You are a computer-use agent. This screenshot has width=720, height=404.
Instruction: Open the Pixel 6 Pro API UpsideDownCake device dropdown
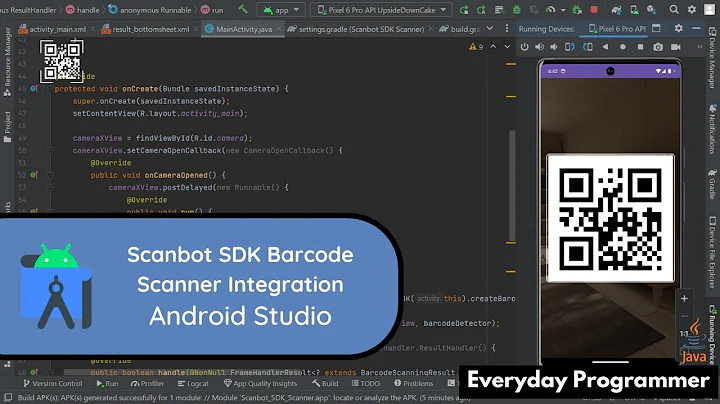pos(382,10)
